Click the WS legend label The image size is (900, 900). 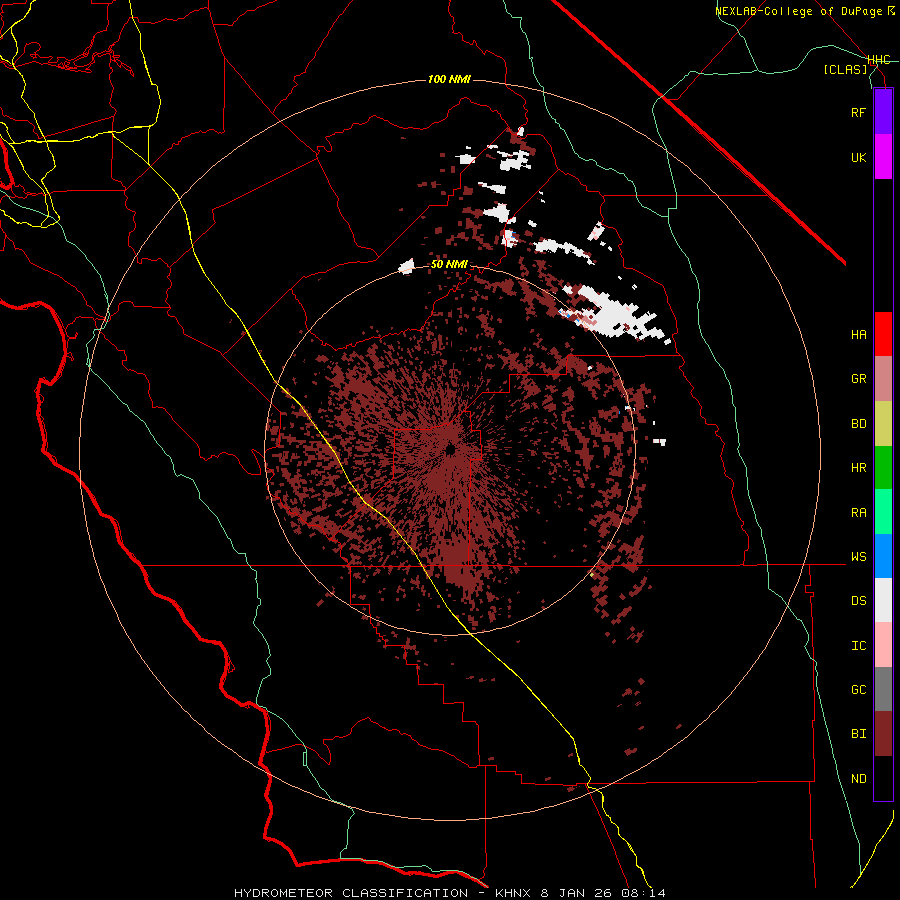tap(858, 557)
